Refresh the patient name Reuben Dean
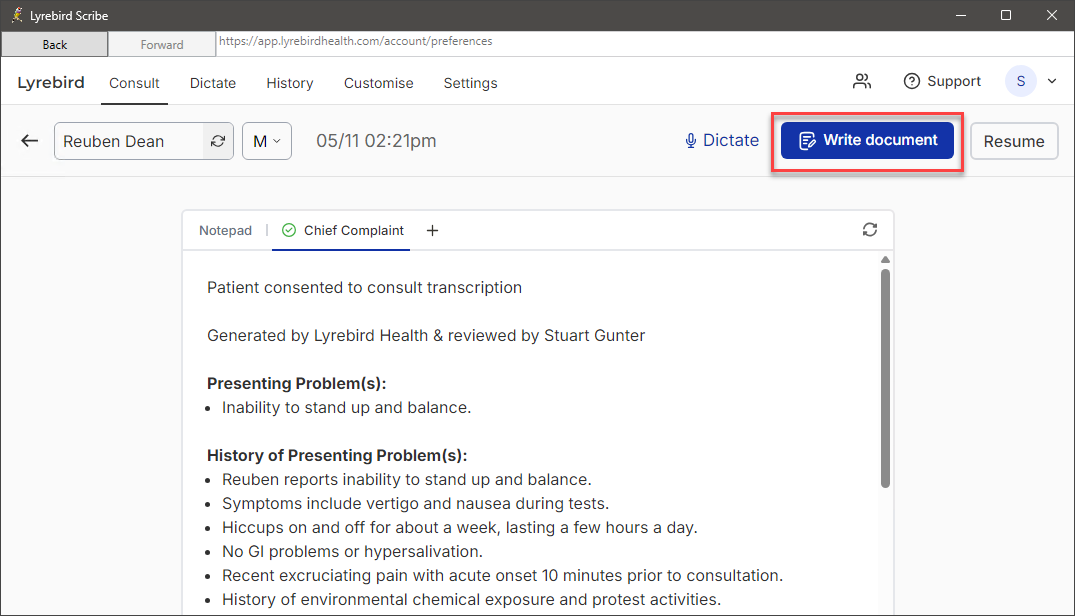Viewport: 1075px width, 616px height. pyautogui.click(x=218, y=141)
